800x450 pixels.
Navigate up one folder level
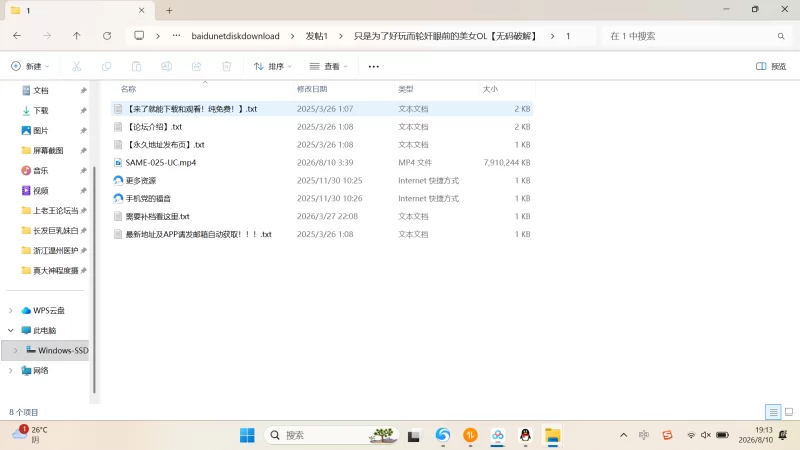point(77,36)
